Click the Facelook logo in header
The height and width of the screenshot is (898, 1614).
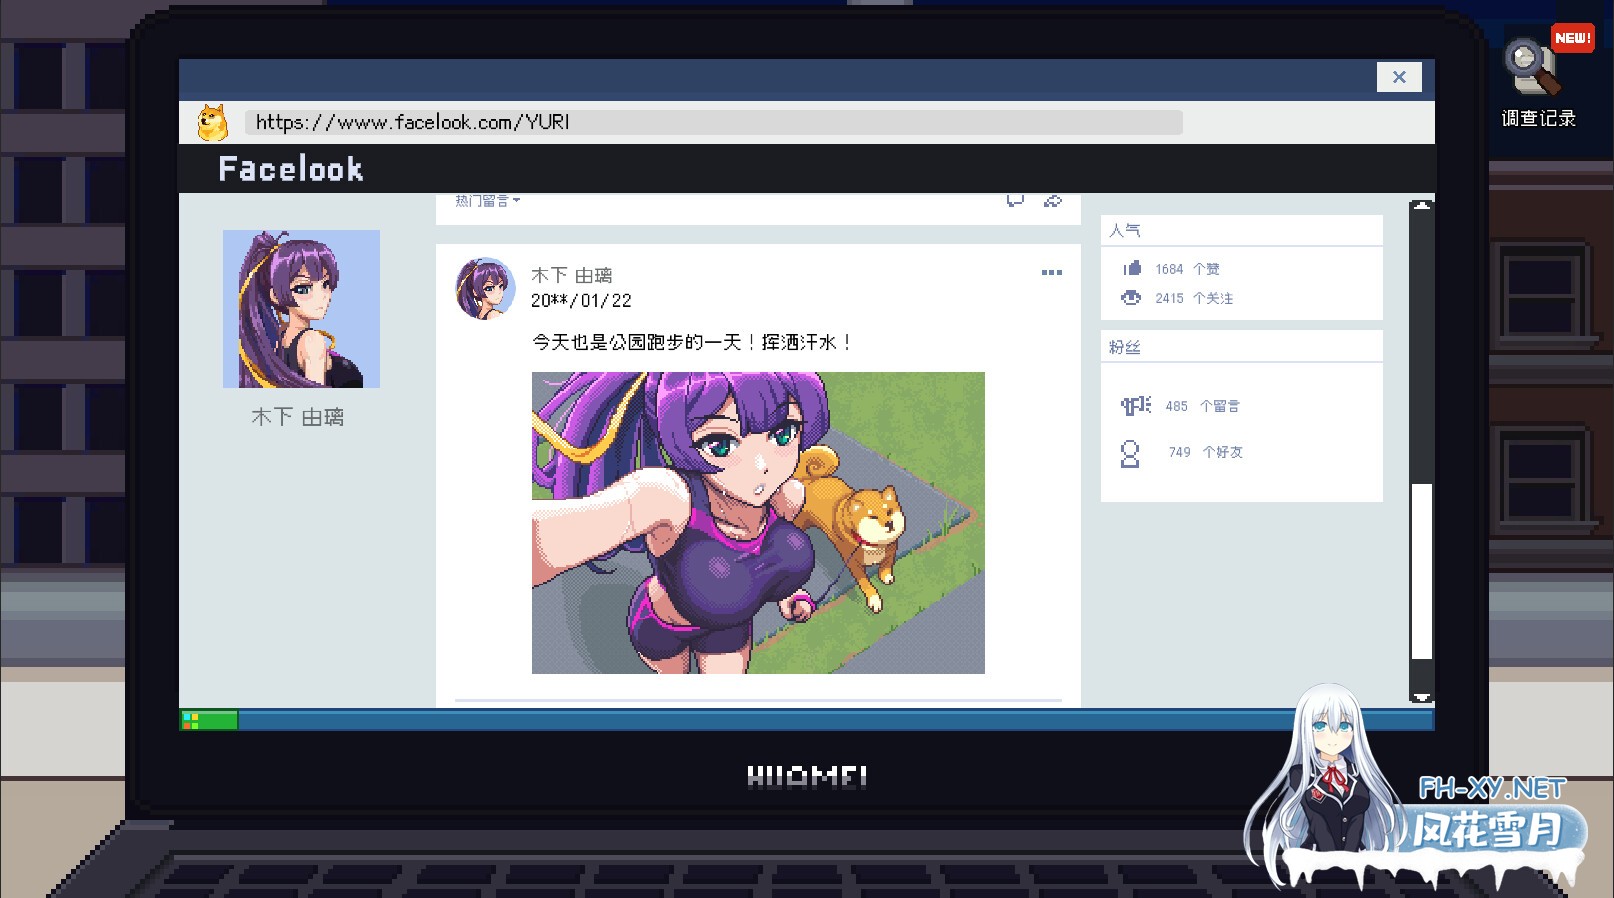click(291, 169)
